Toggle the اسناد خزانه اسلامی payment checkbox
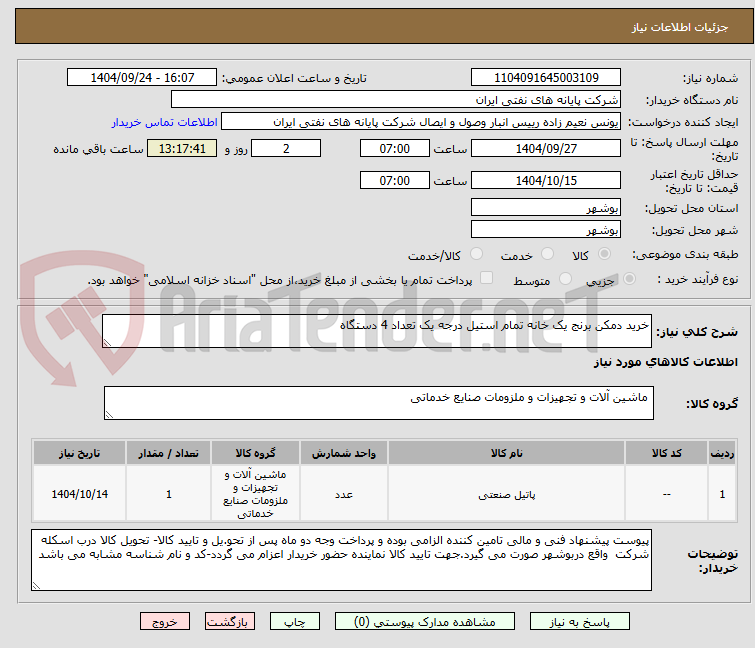Image resolution: width=755 pixels, height=648 pixels. click(x=487, y=278)
